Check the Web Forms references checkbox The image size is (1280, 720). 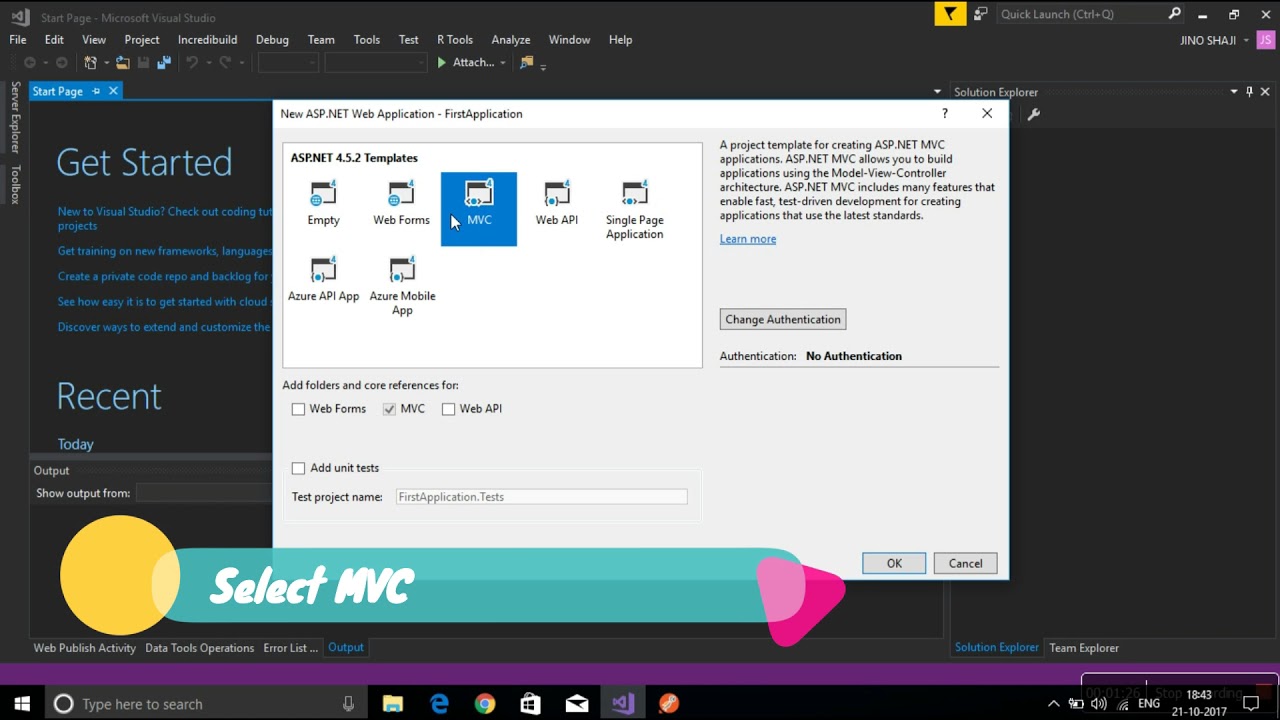(298, 409)
